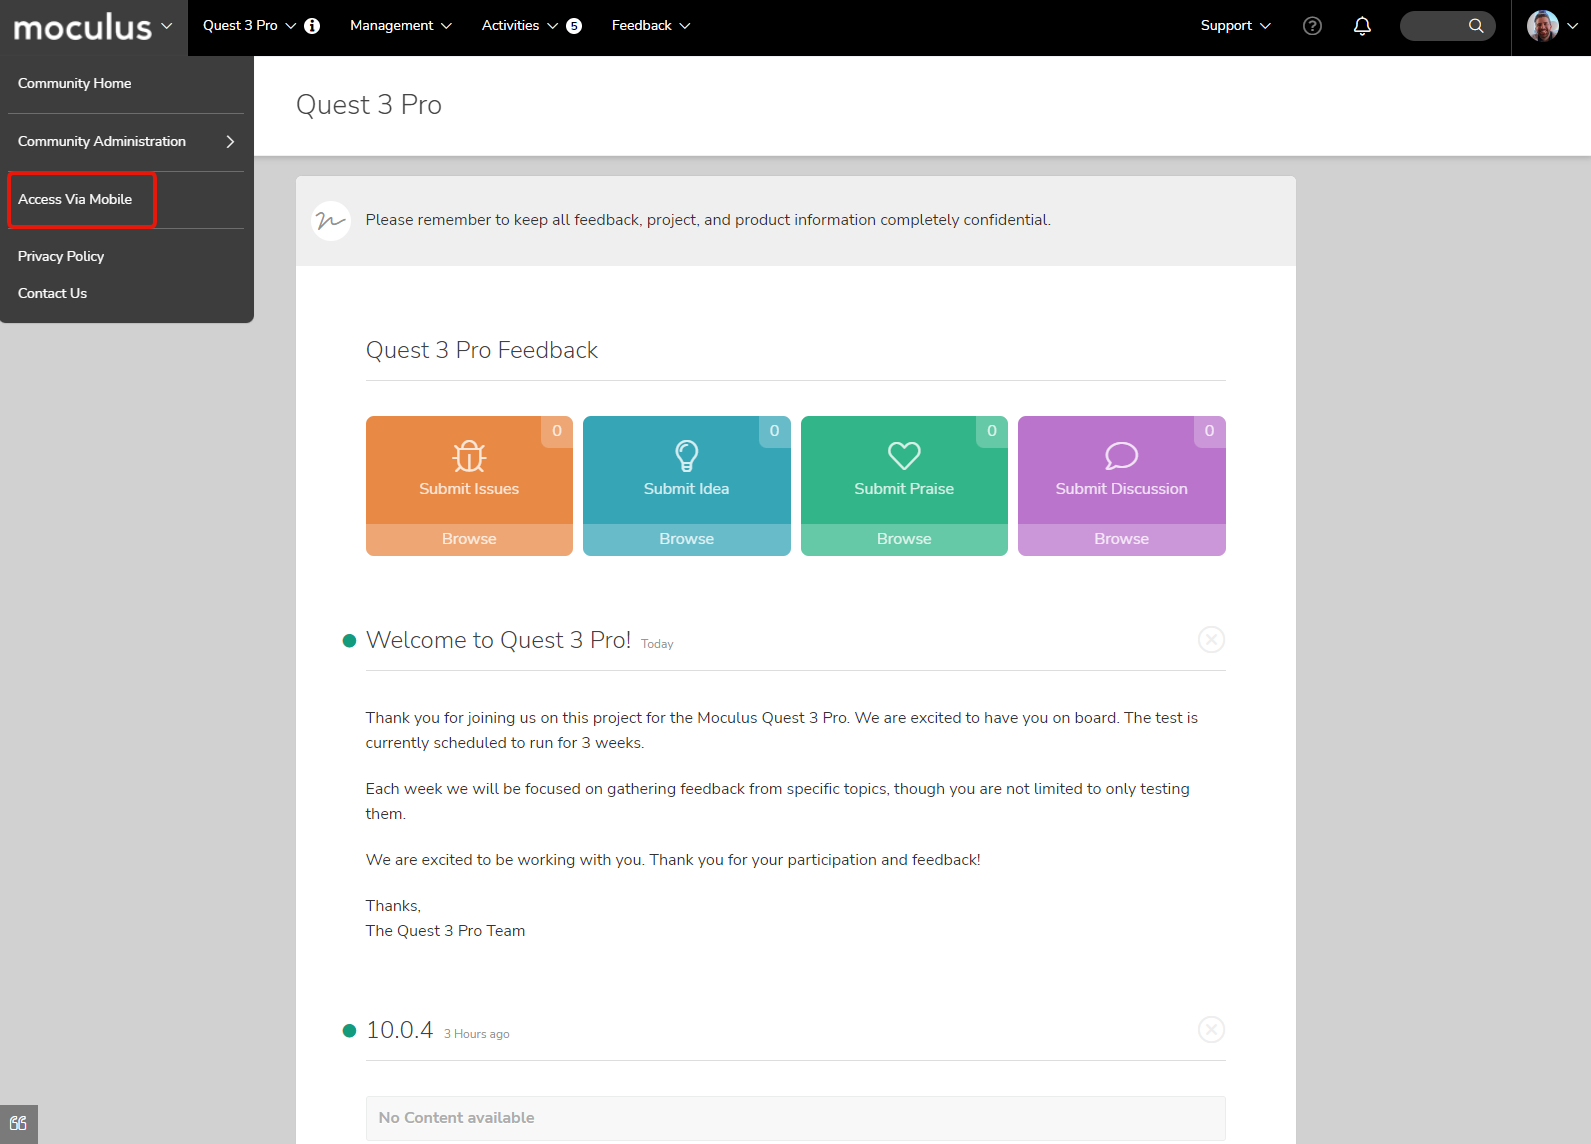Click the speech bubble Submit Discussion icon
1591x1144 pixels.
pos(1121,456)
